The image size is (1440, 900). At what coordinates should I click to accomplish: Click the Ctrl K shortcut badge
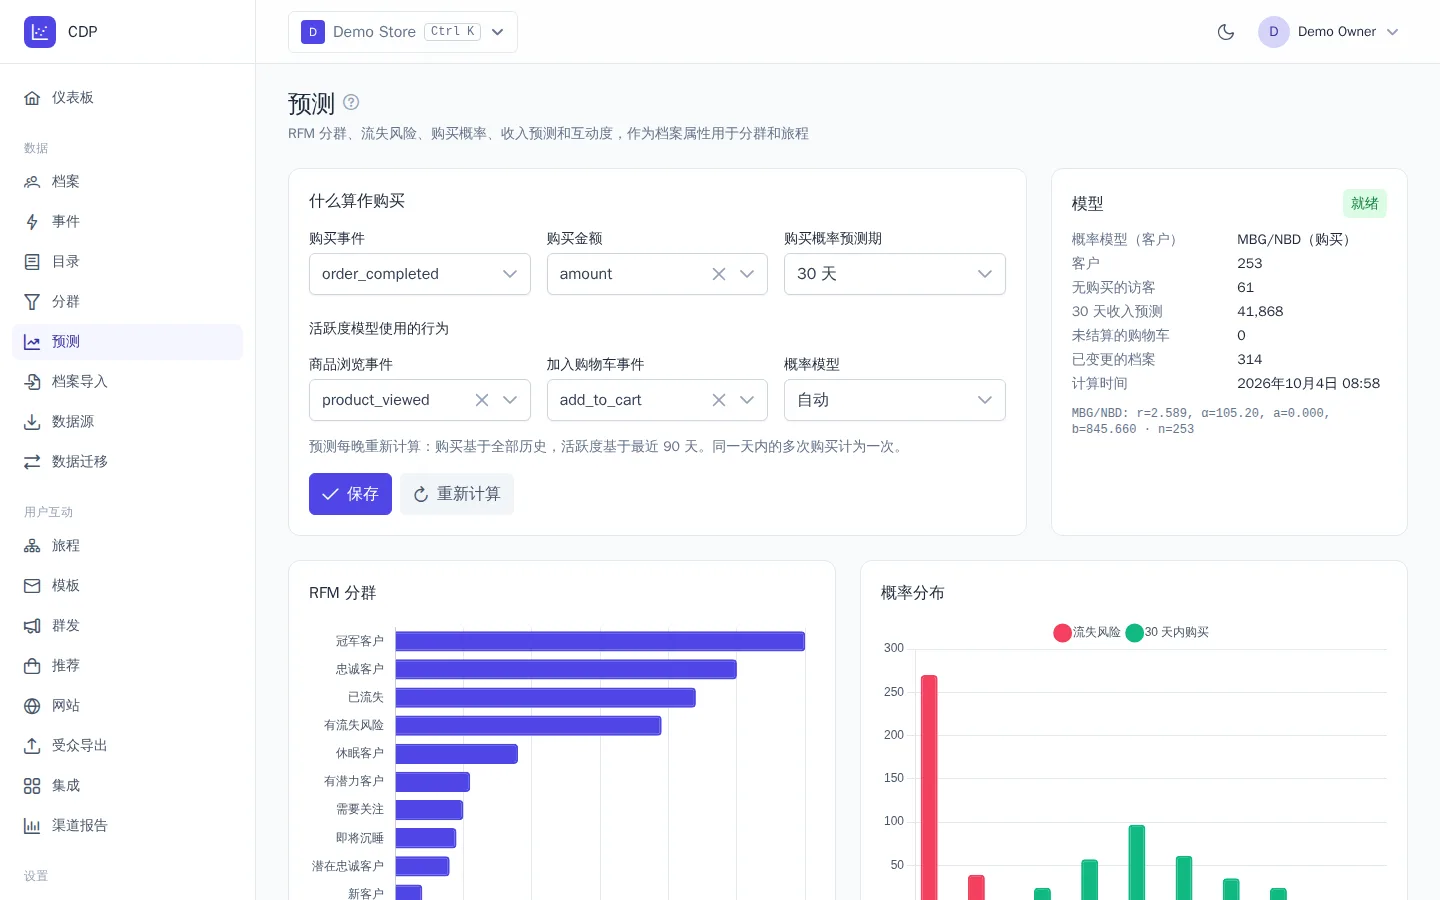(x=453, y=32)
